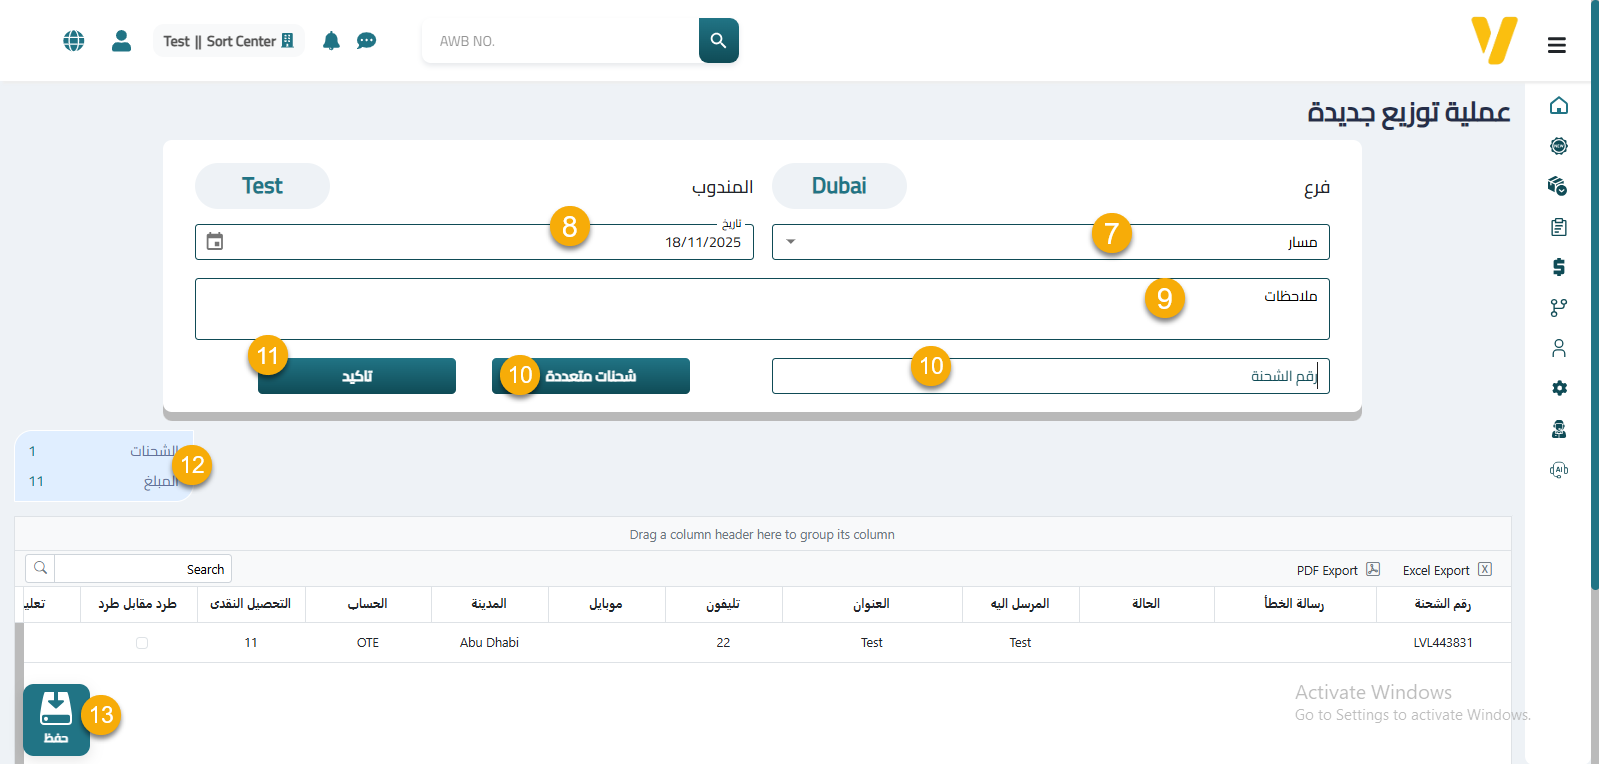Screen dimensions: 1599x764
Task: Click the Excel Export link
Action: click(1446, 570)
